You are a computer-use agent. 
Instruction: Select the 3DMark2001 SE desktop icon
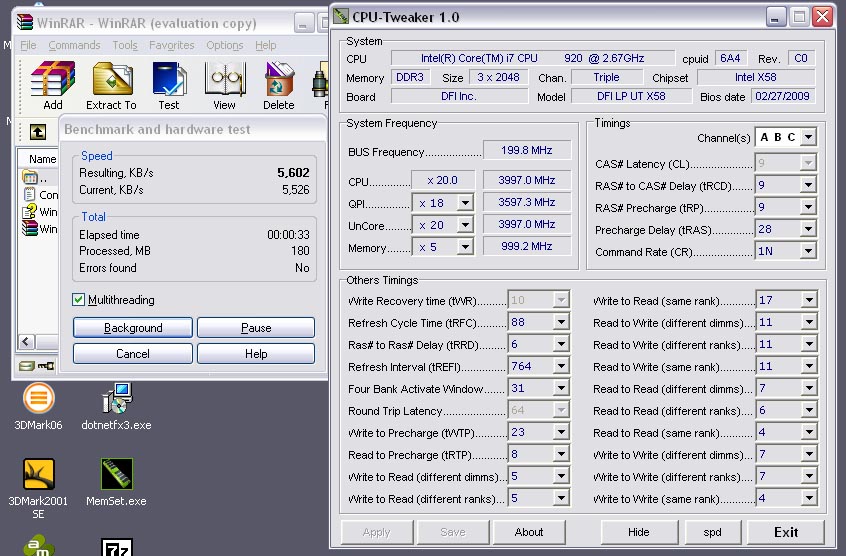38,474
